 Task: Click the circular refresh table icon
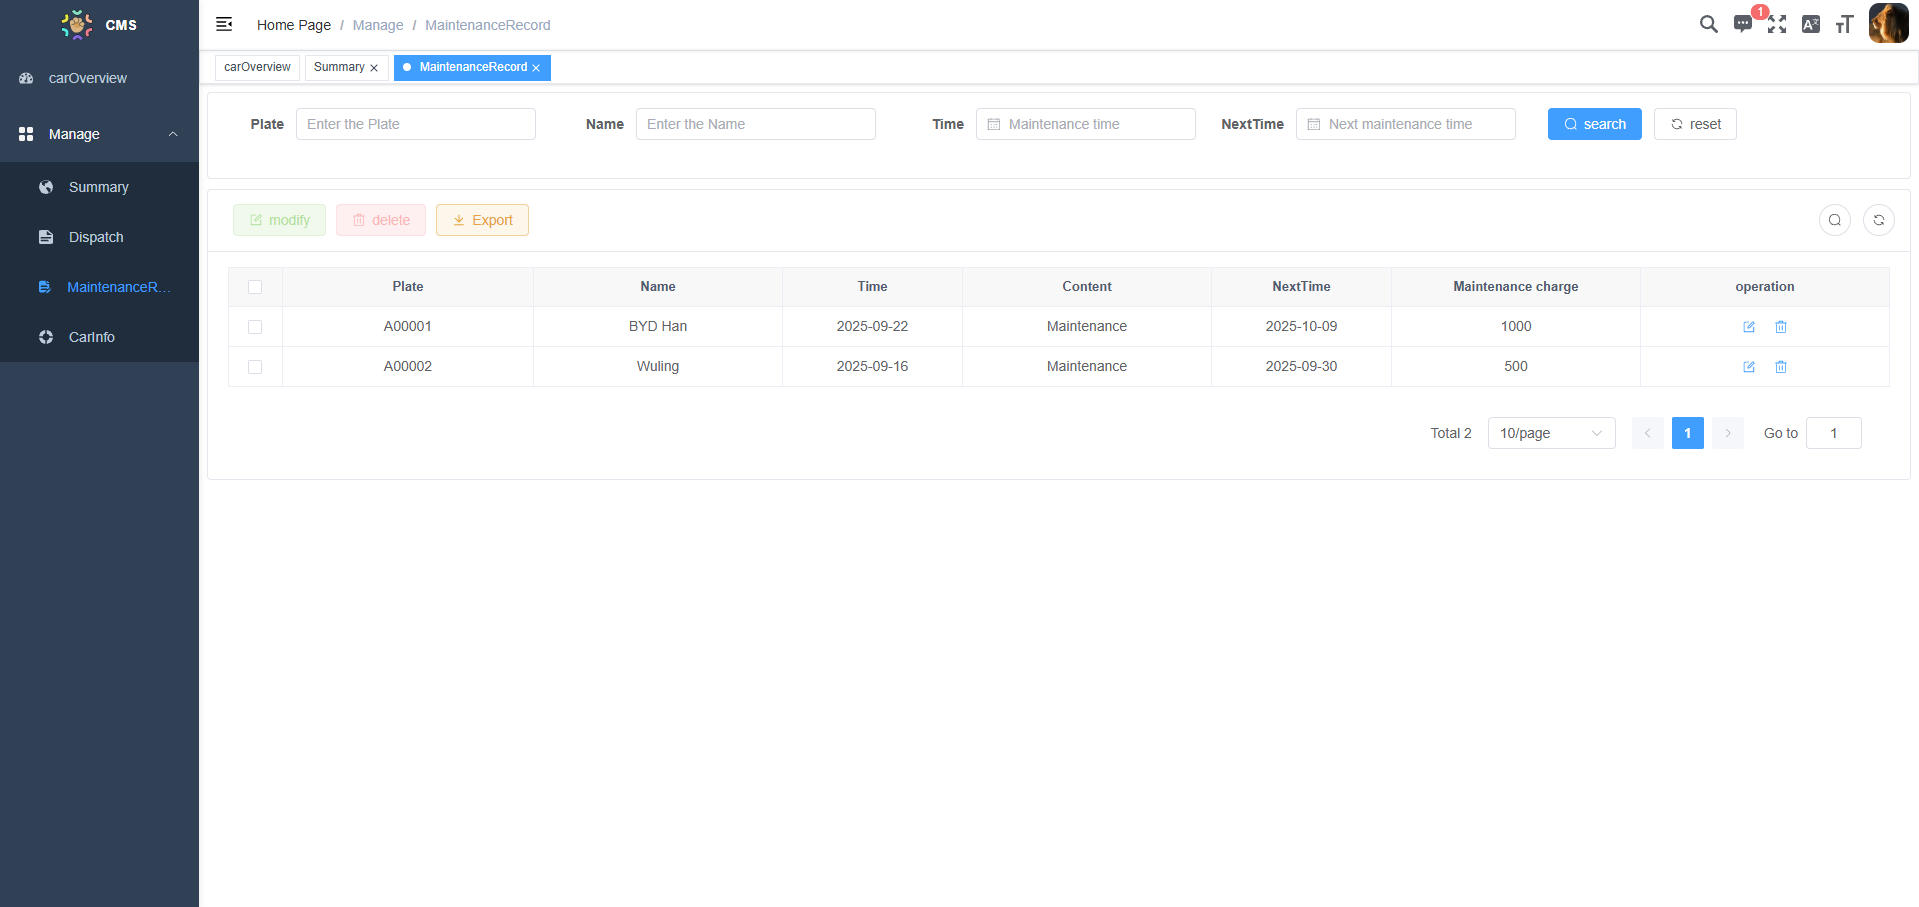1878,220
